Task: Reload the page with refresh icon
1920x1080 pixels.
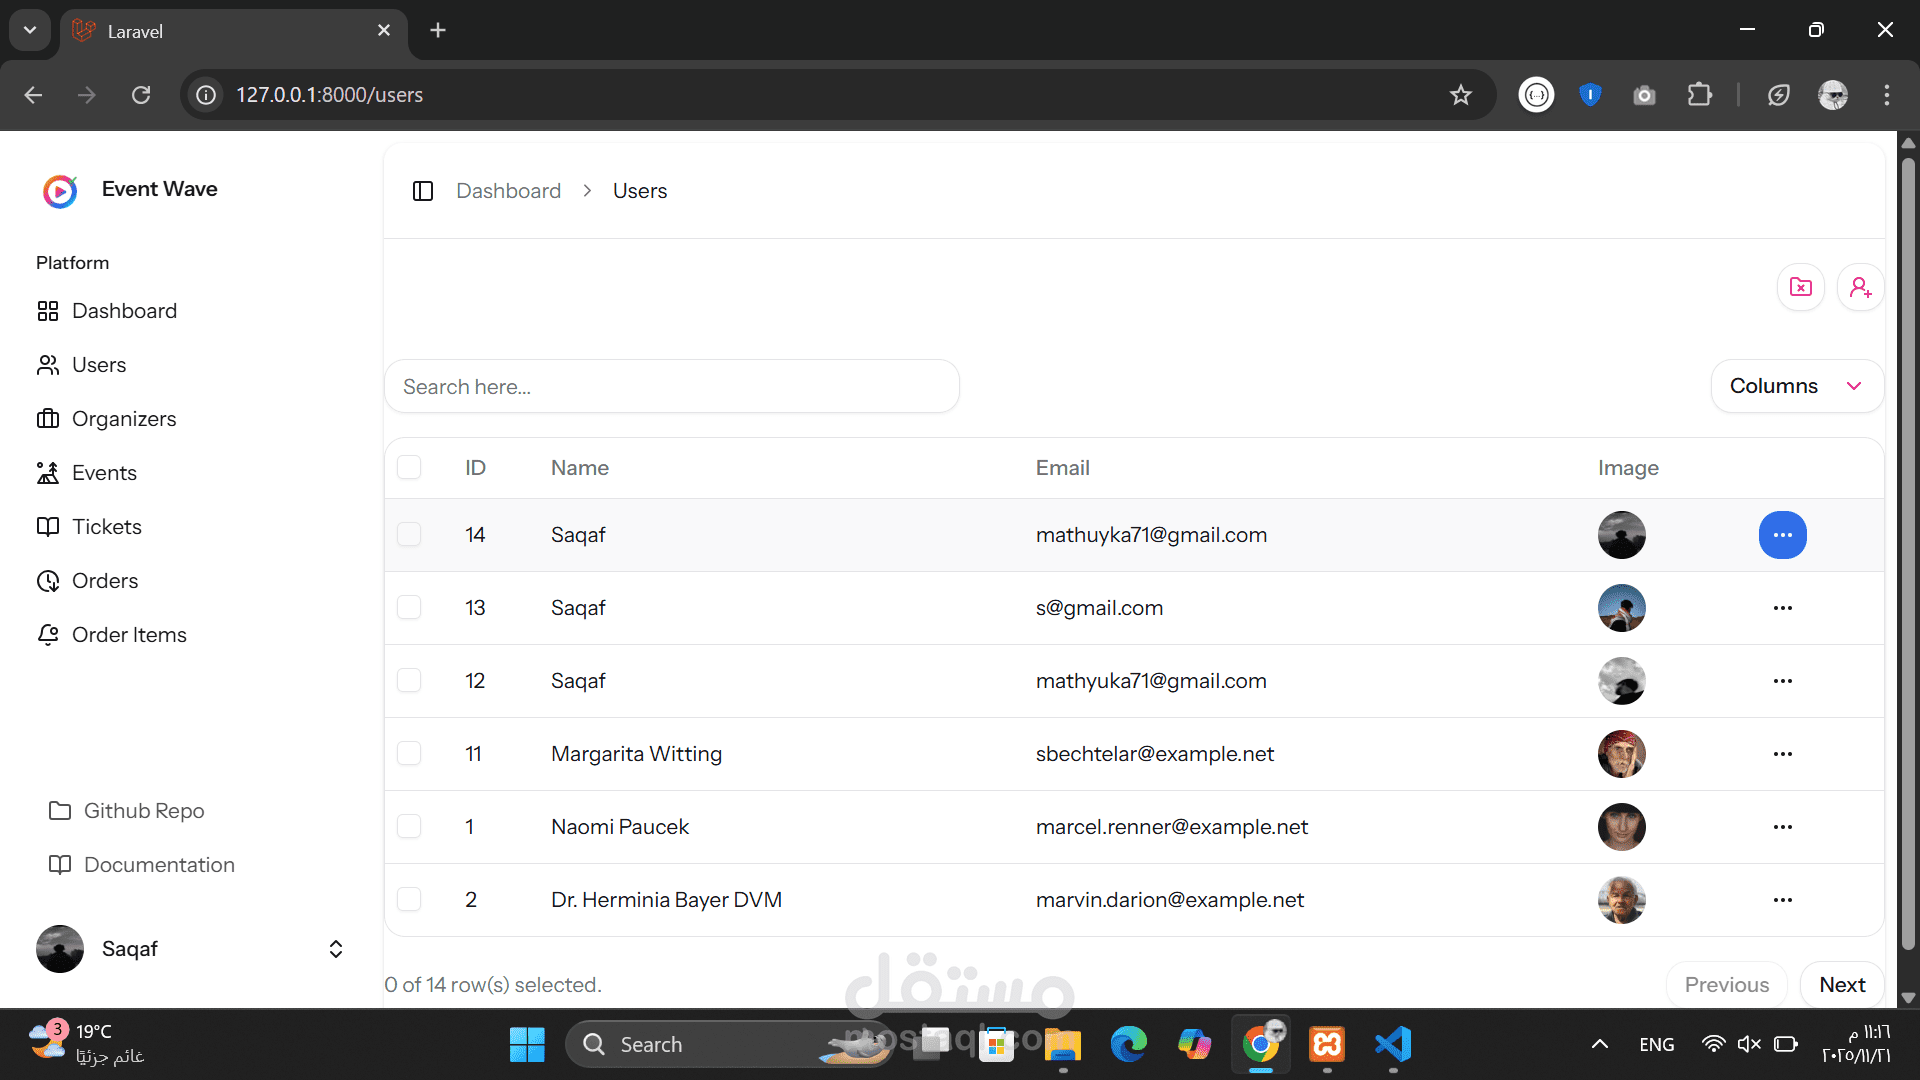Action: tap(141, 95)
